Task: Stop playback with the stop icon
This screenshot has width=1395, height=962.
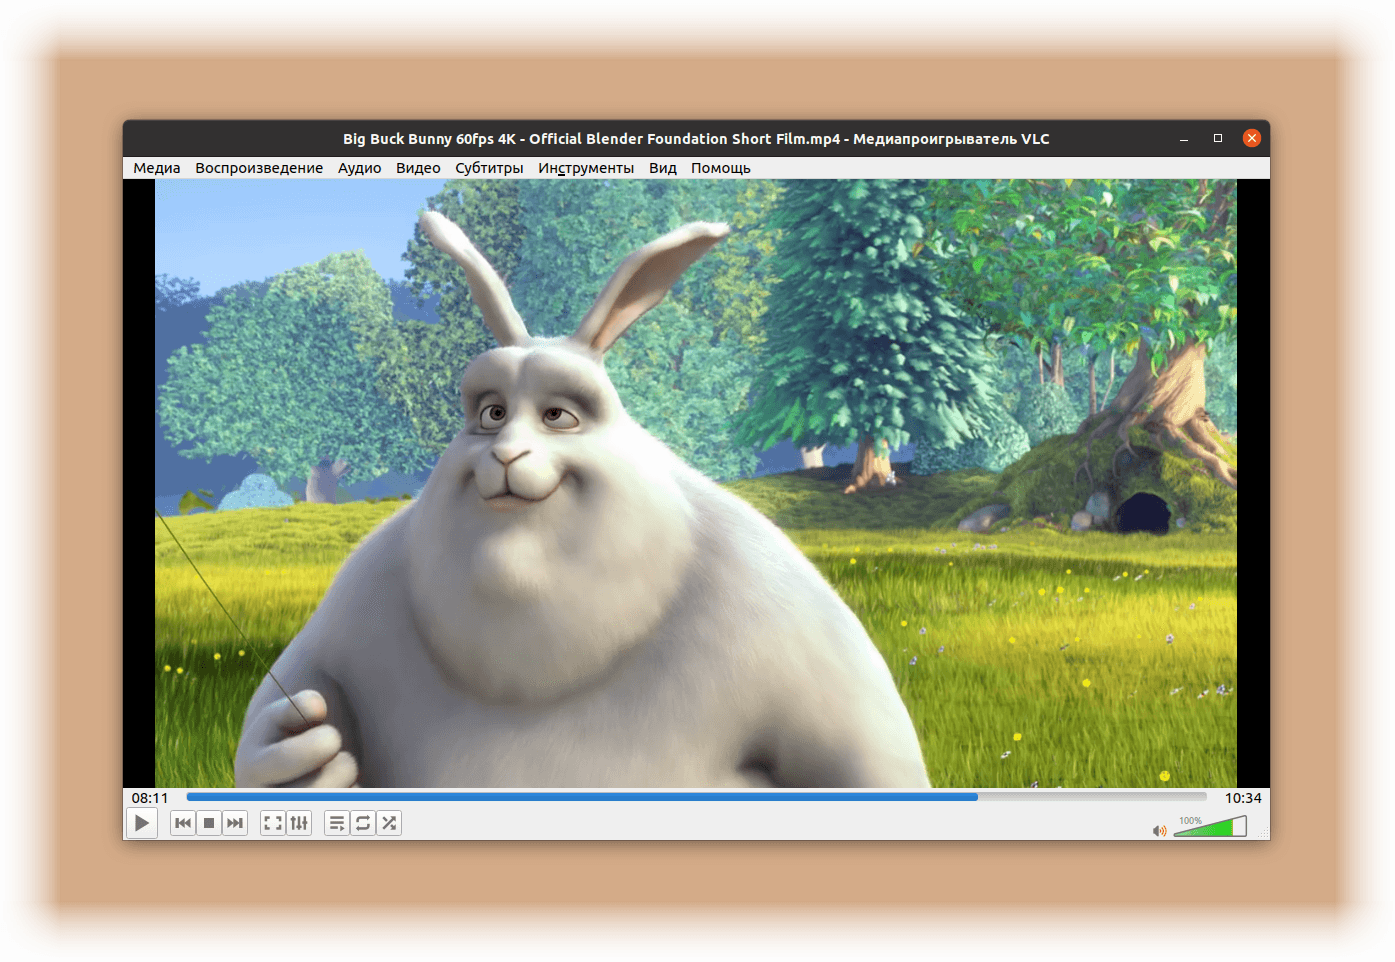Action: tap(209, 823)
